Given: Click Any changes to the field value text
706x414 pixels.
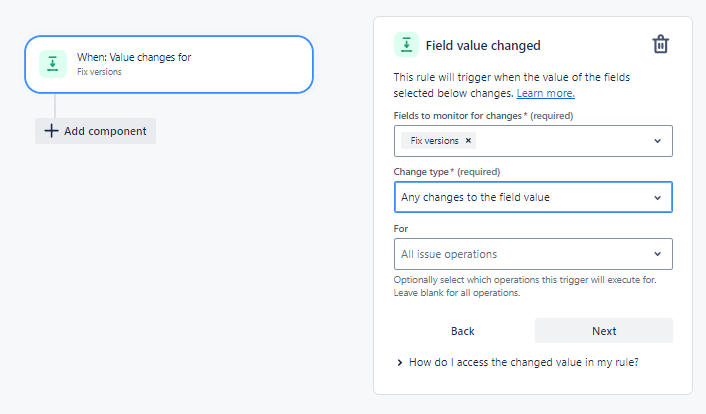Looking at the screenshot, I should click(x=475, y=197).
